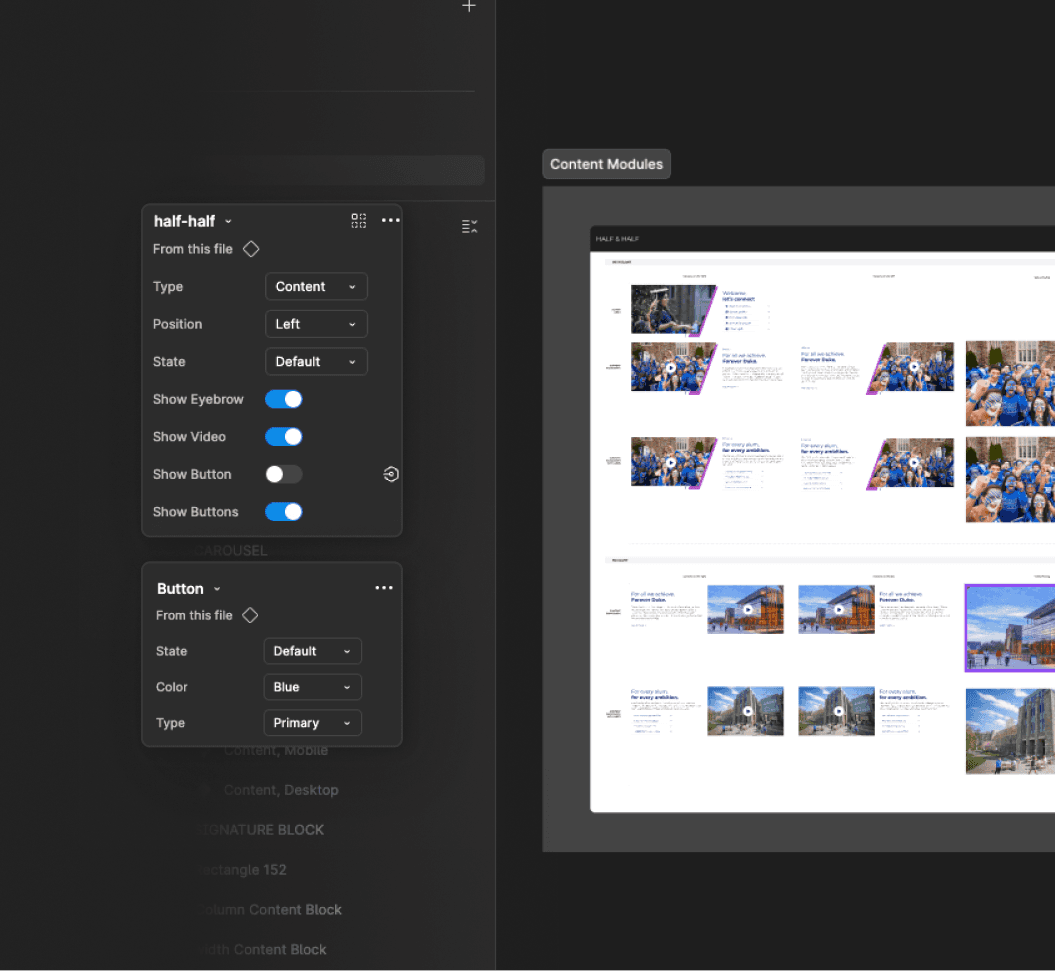Click the plus icon at the panel top

click(468, 6)
